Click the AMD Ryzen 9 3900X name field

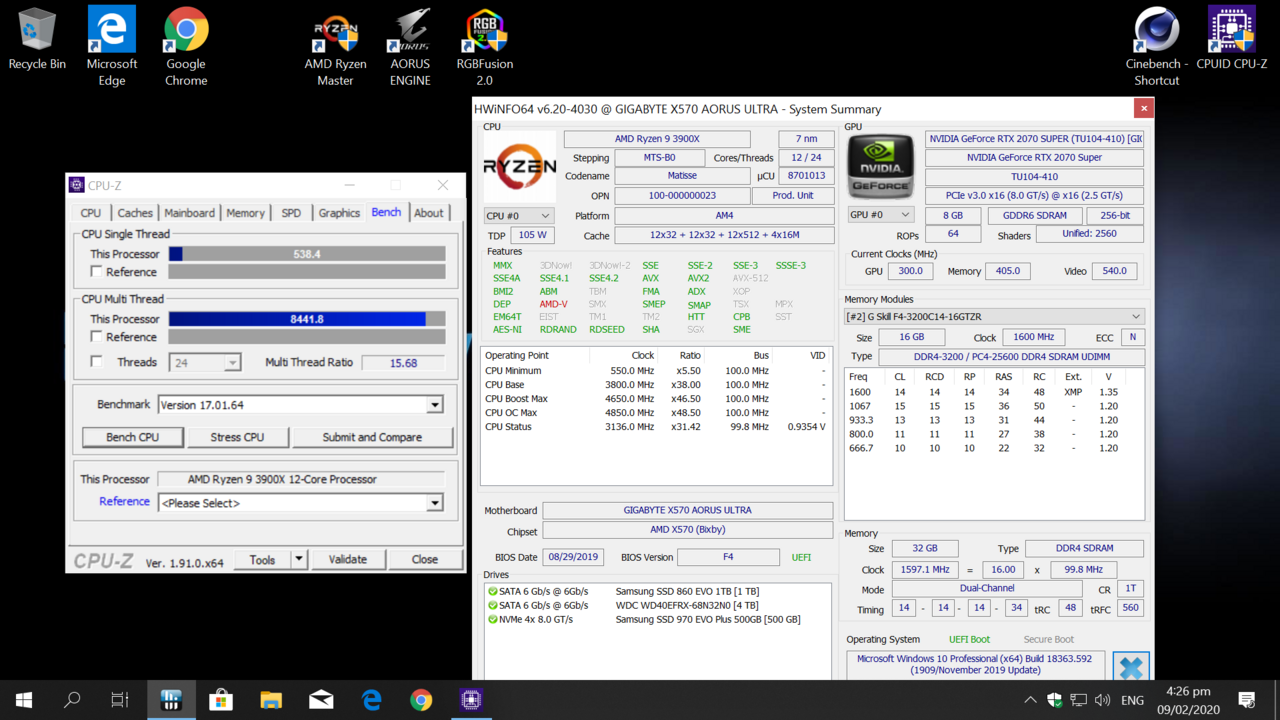[657, 139]
